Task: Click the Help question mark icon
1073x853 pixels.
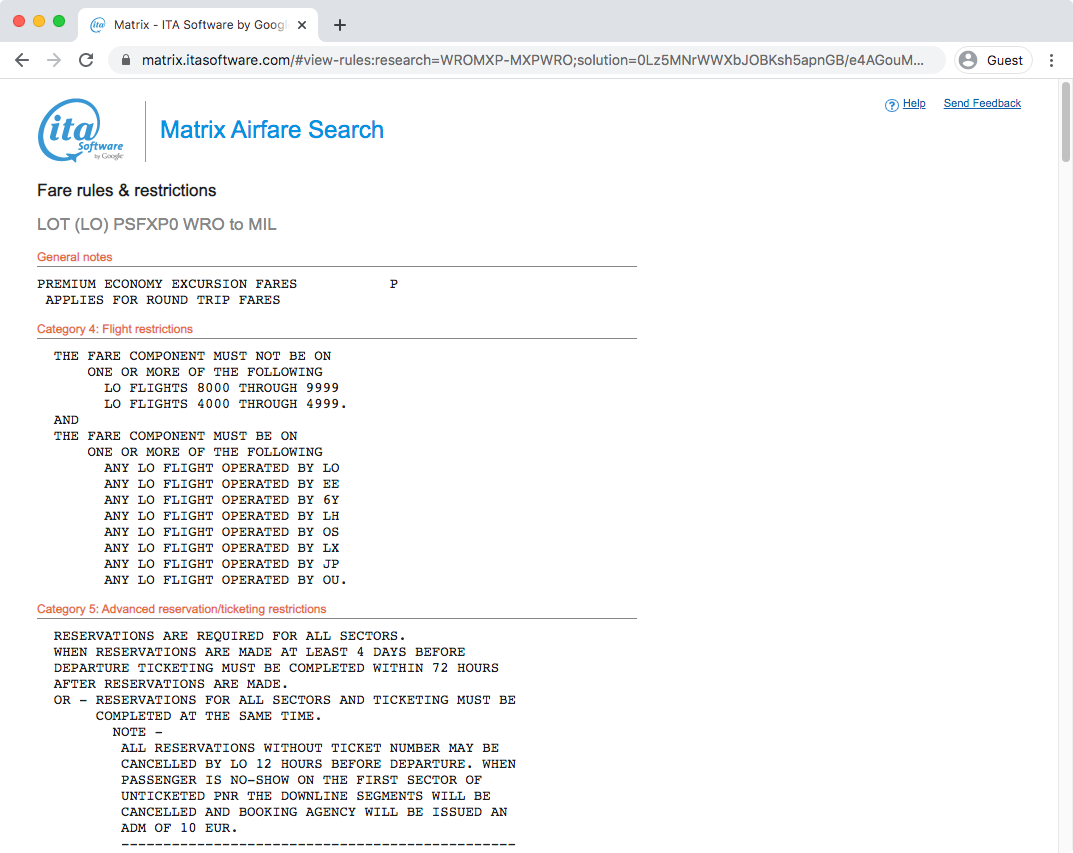Action: click(x=891, y=105)
